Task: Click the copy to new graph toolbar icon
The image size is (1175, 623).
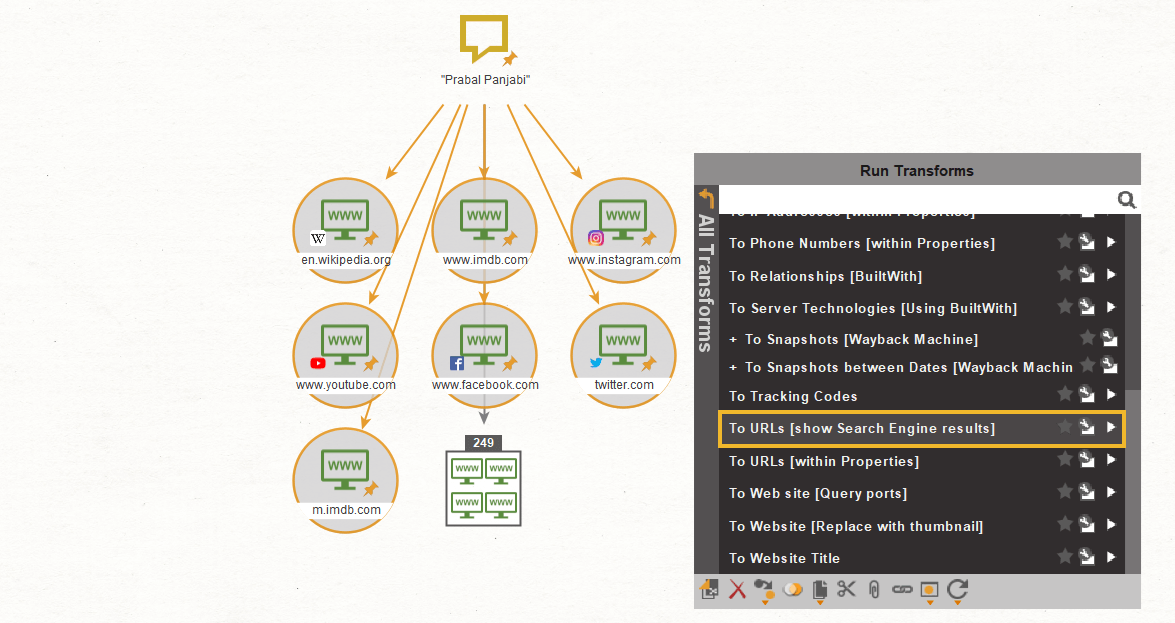Action: 709,590
